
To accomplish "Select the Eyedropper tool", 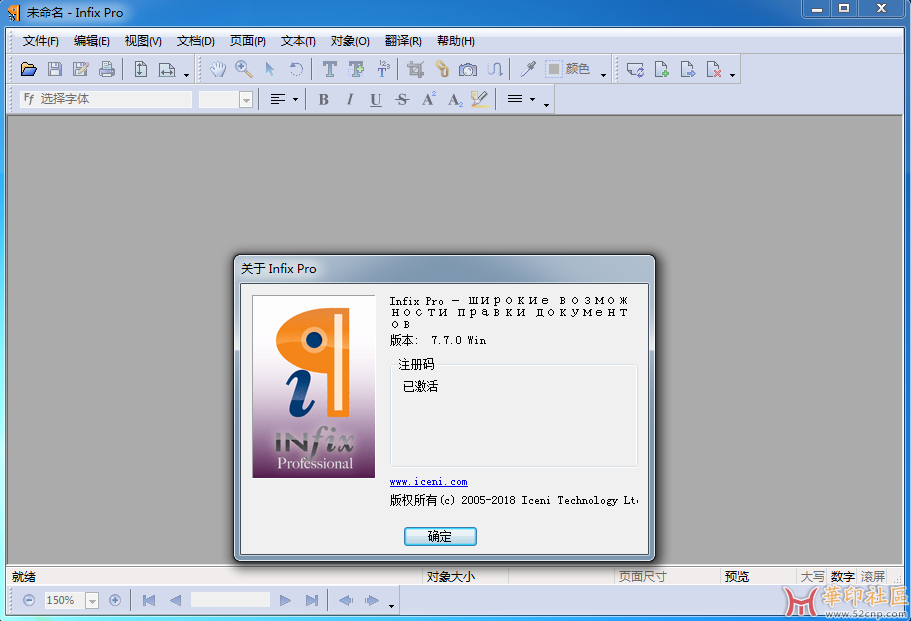I will [x=528, y=70].
